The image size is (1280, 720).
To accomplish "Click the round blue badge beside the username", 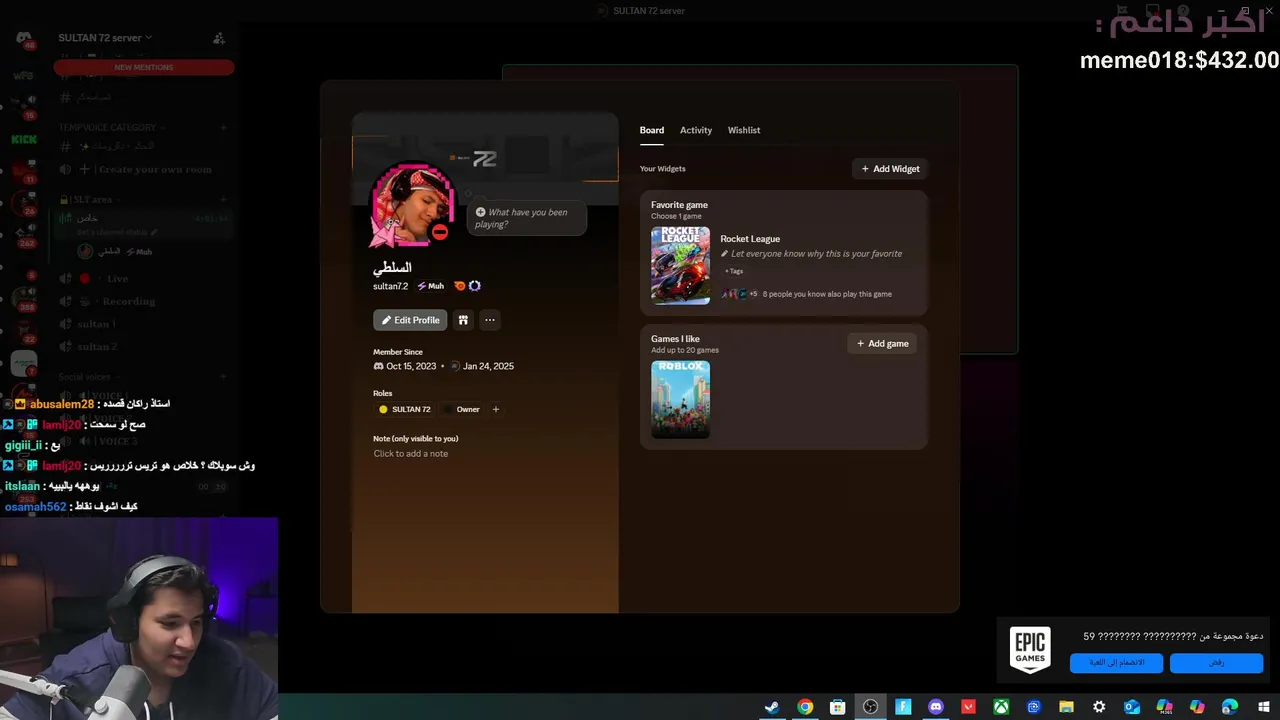I will (x=474, y=286).
